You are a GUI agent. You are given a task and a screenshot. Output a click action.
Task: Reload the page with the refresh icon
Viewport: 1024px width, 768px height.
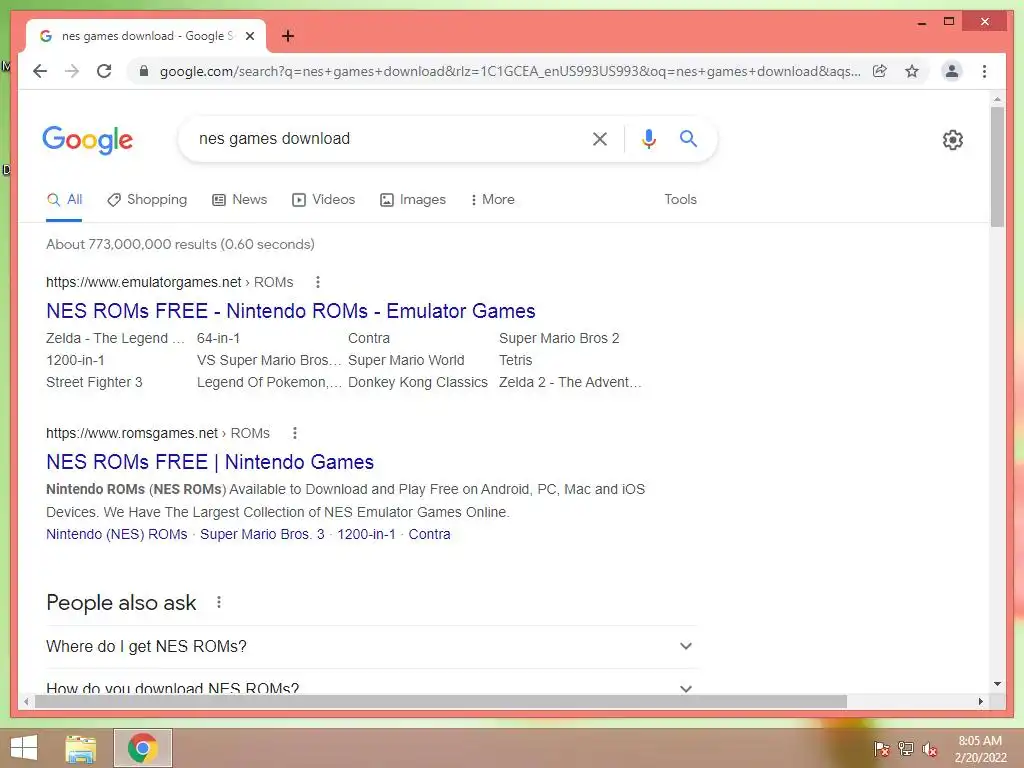pos(104,71)
